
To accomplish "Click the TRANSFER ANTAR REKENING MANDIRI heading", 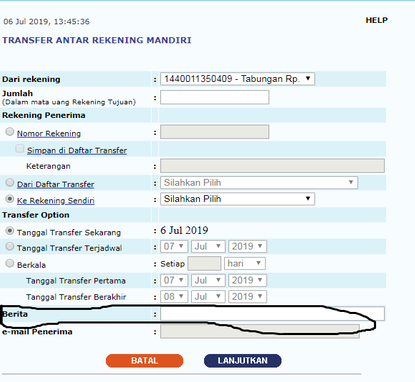I will click(x=97, y=40).
